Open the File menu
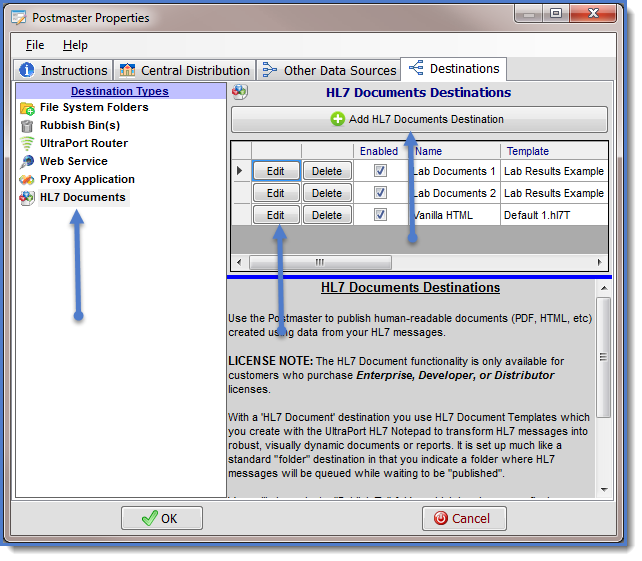This screenshot has height=561, width=642. [35, 45]
